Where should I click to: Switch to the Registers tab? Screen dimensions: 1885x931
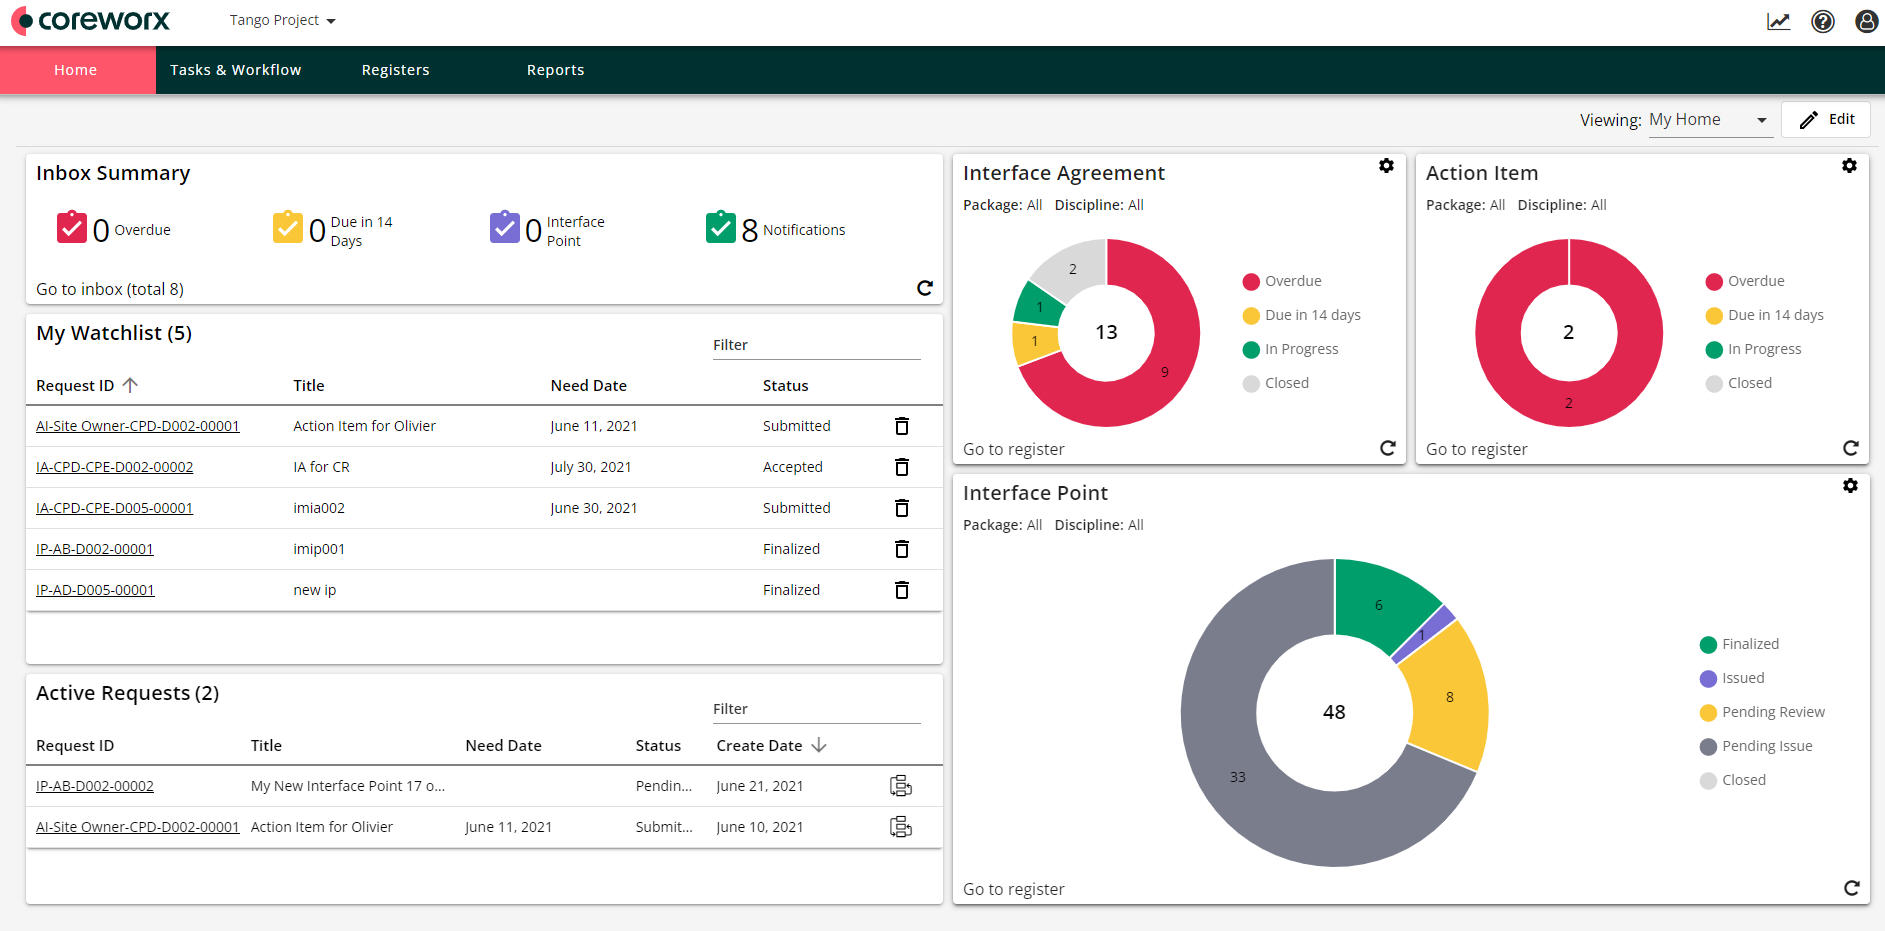[x=395, y=70]
